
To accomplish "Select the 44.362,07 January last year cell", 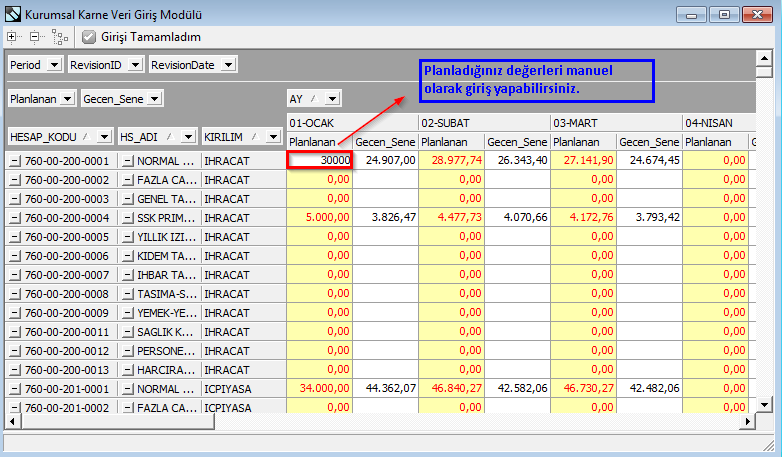I will (x=386, y=388).
